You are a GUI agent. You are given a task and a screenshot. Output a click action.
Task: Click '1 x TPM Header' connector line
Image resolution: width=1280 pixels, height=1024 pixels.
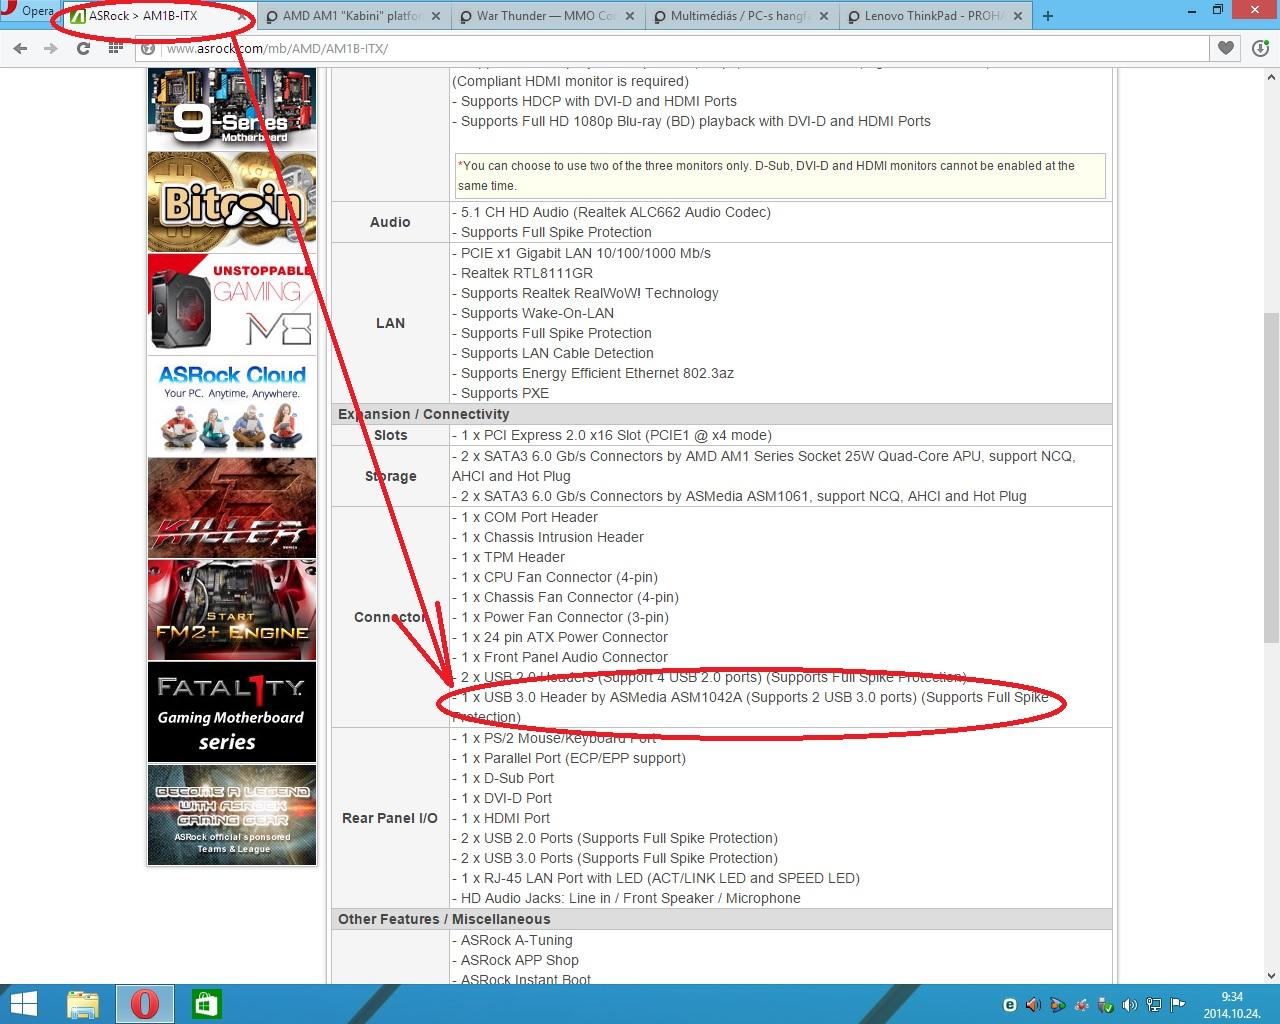(508, 557)
